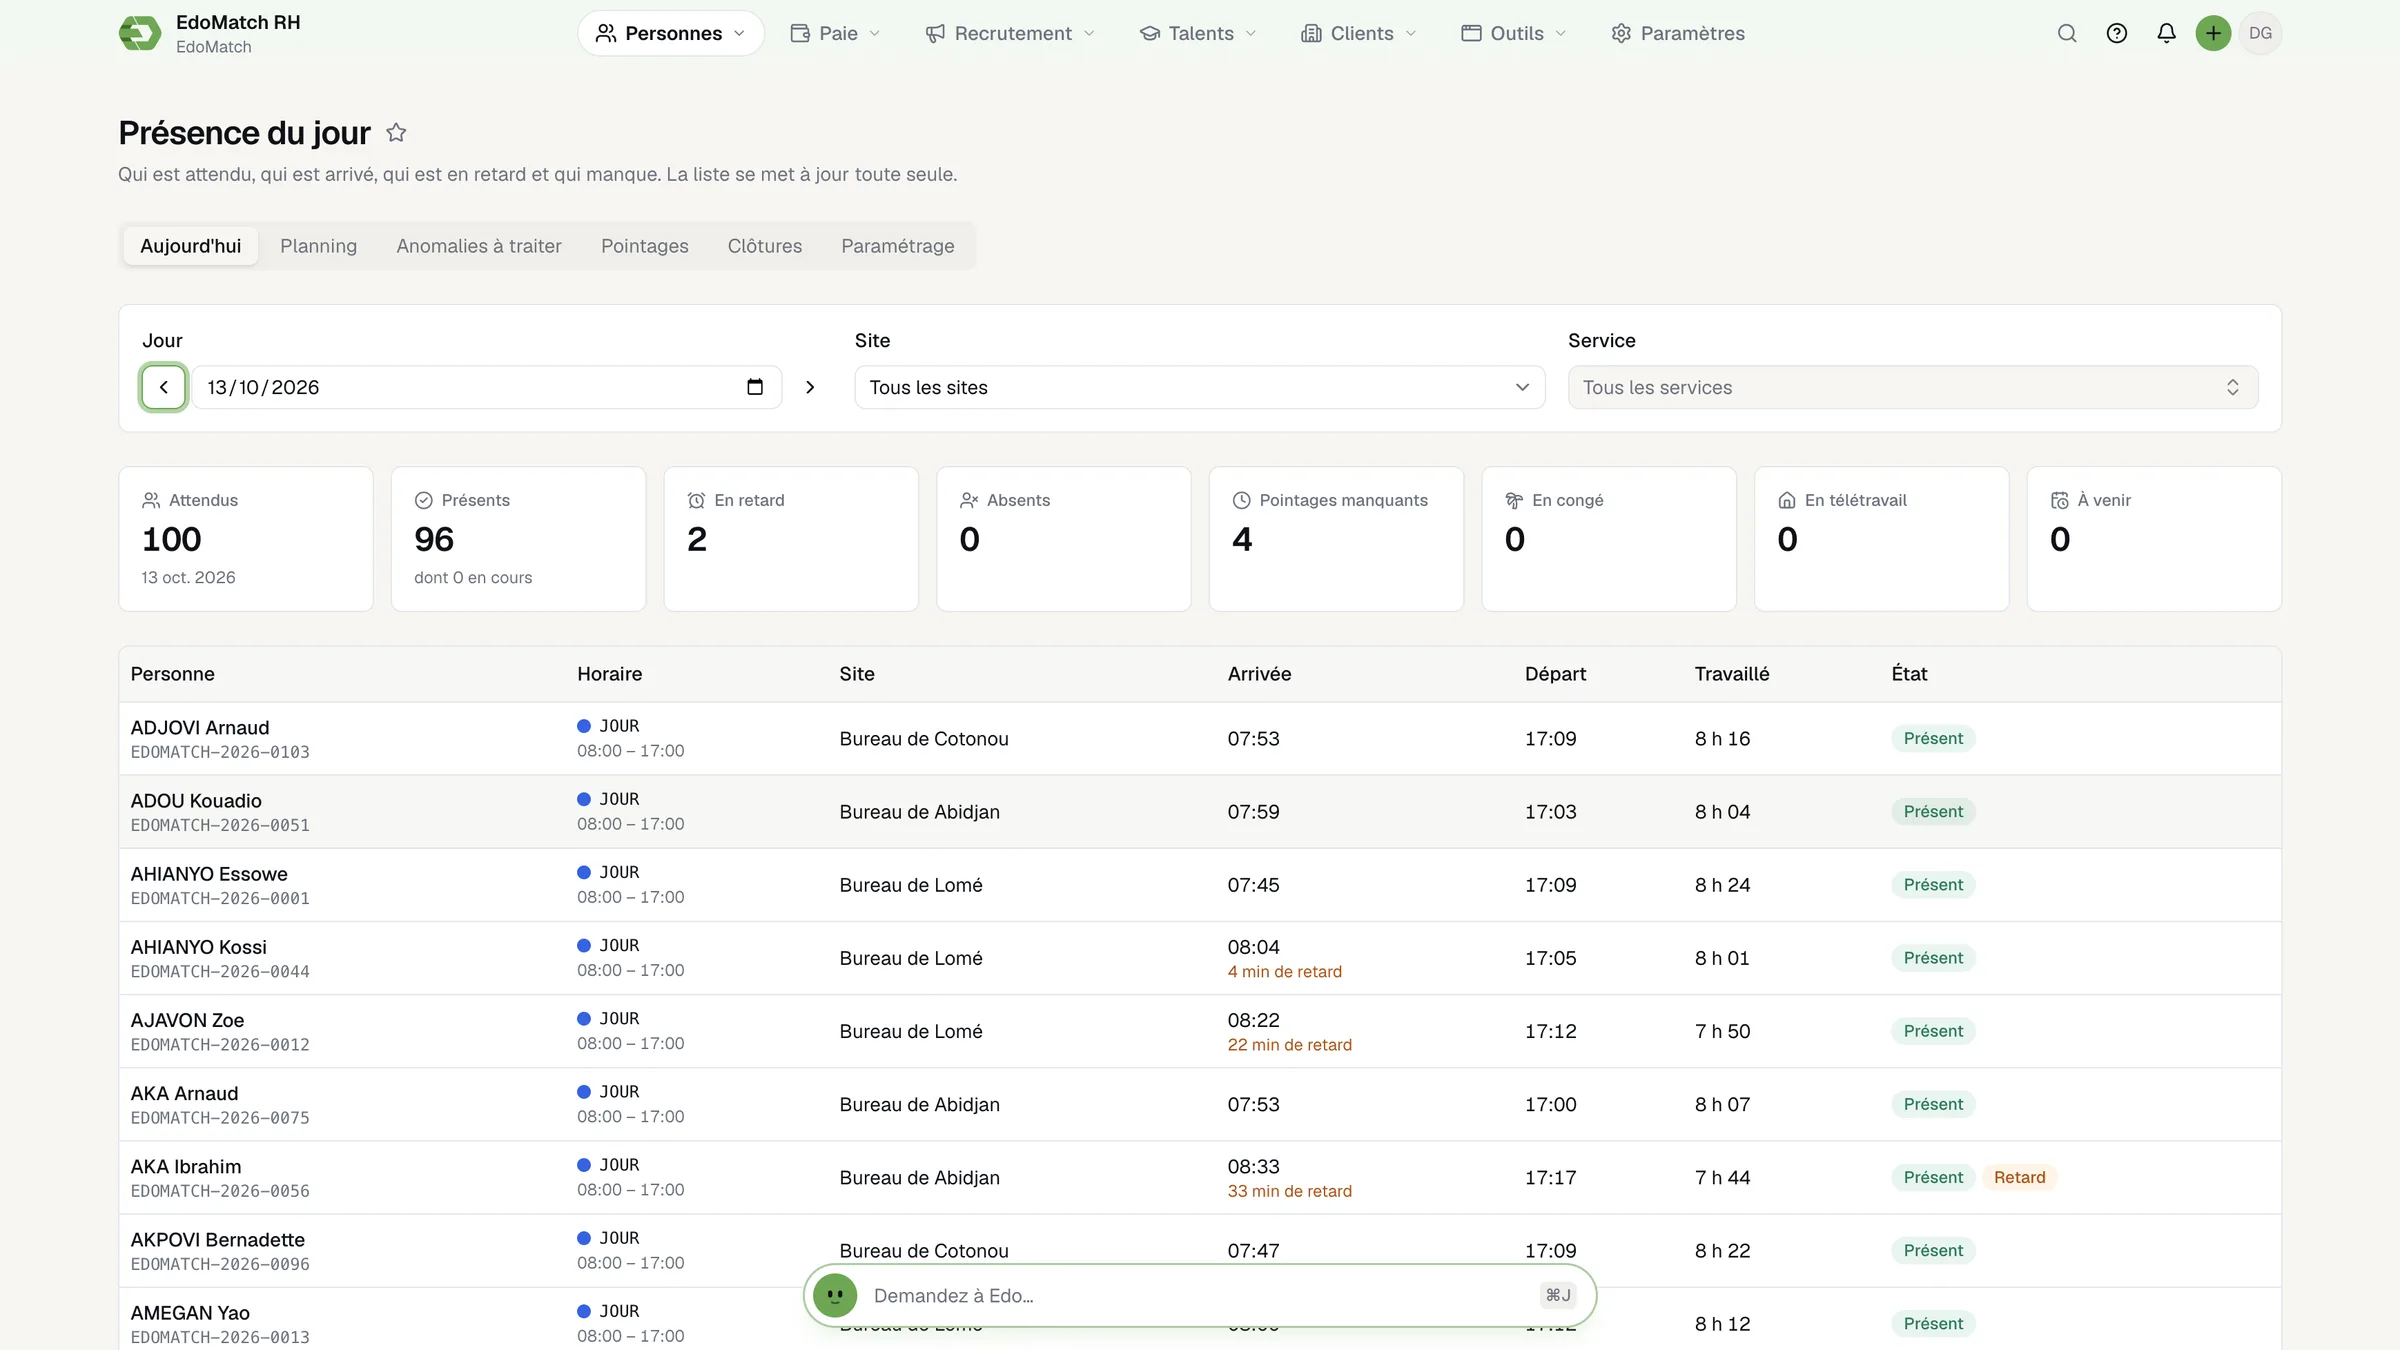
Task: Switch to the Anomalies à traiter tab
Action: coord(479,246)
